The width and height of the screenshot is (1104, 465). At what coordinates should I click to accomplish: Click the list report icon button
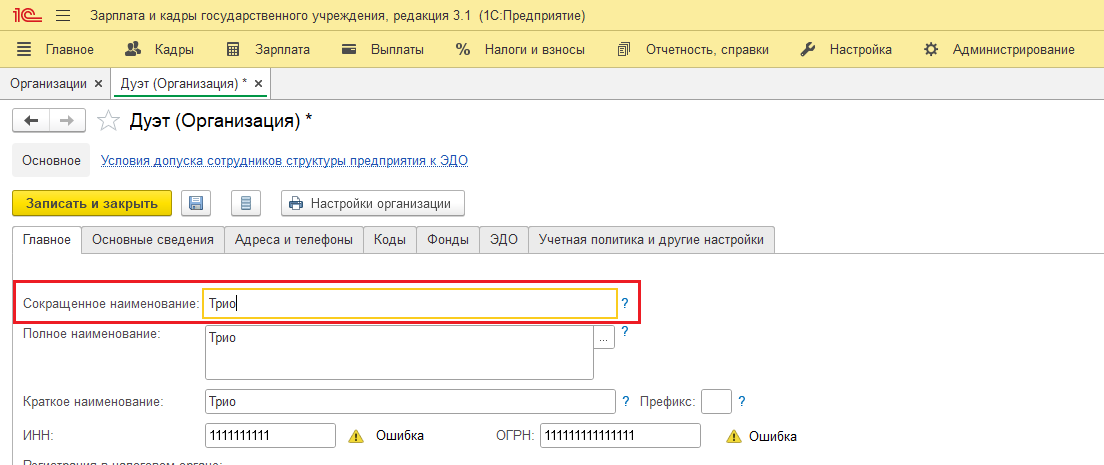coord(246,204)
